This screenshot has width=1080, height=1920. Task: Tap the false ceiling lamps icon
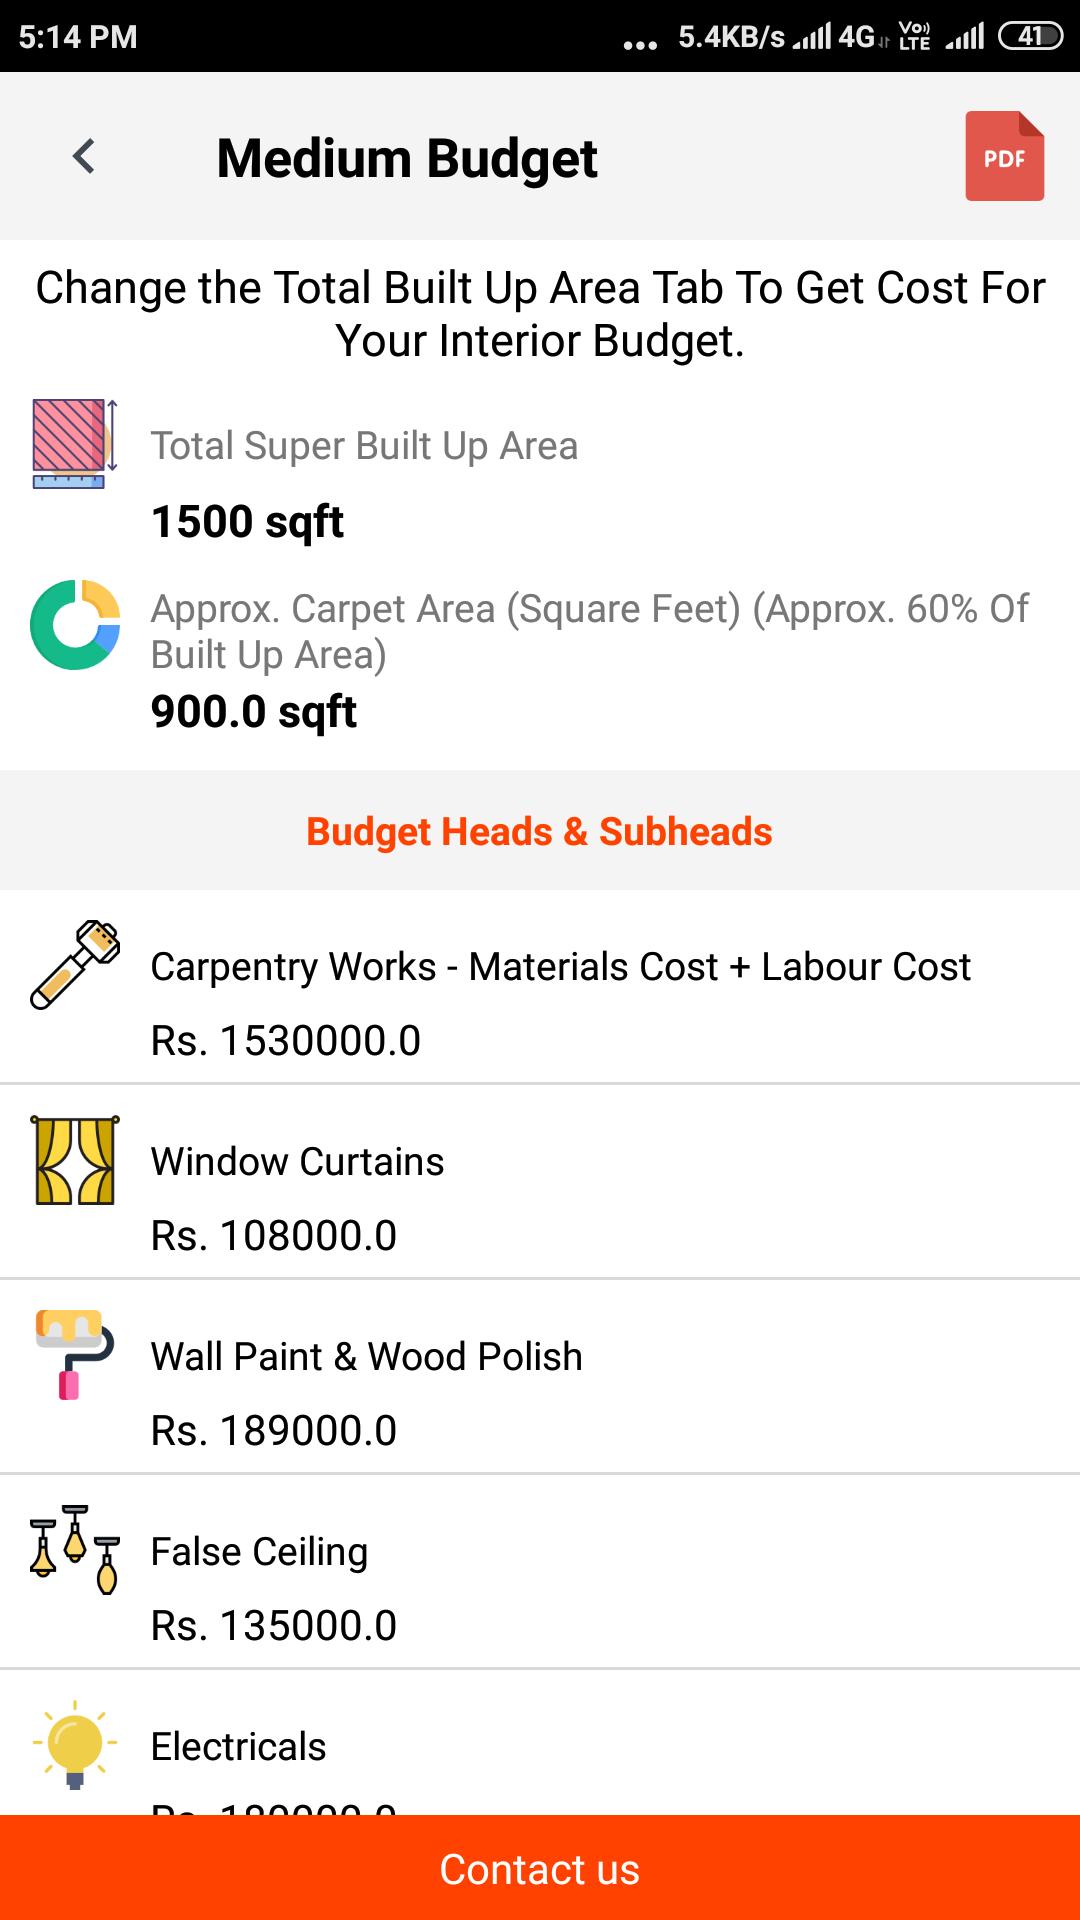tap(75, 1549)
